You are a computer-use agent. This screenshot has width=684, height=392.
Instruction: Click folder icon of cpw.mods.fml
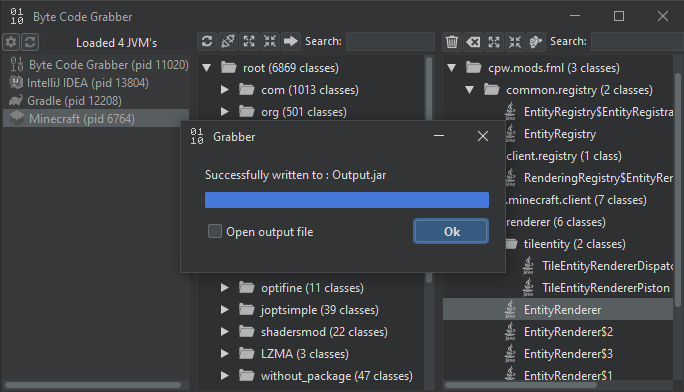tap(474, 67)
